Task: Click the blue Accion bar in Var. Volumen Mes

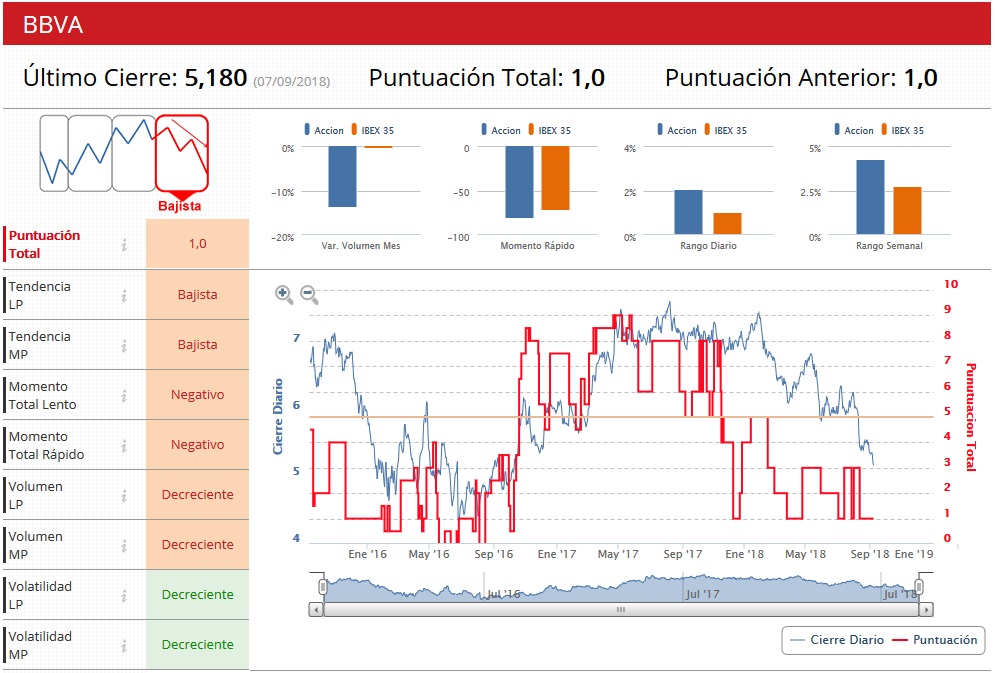Action: 342,176
